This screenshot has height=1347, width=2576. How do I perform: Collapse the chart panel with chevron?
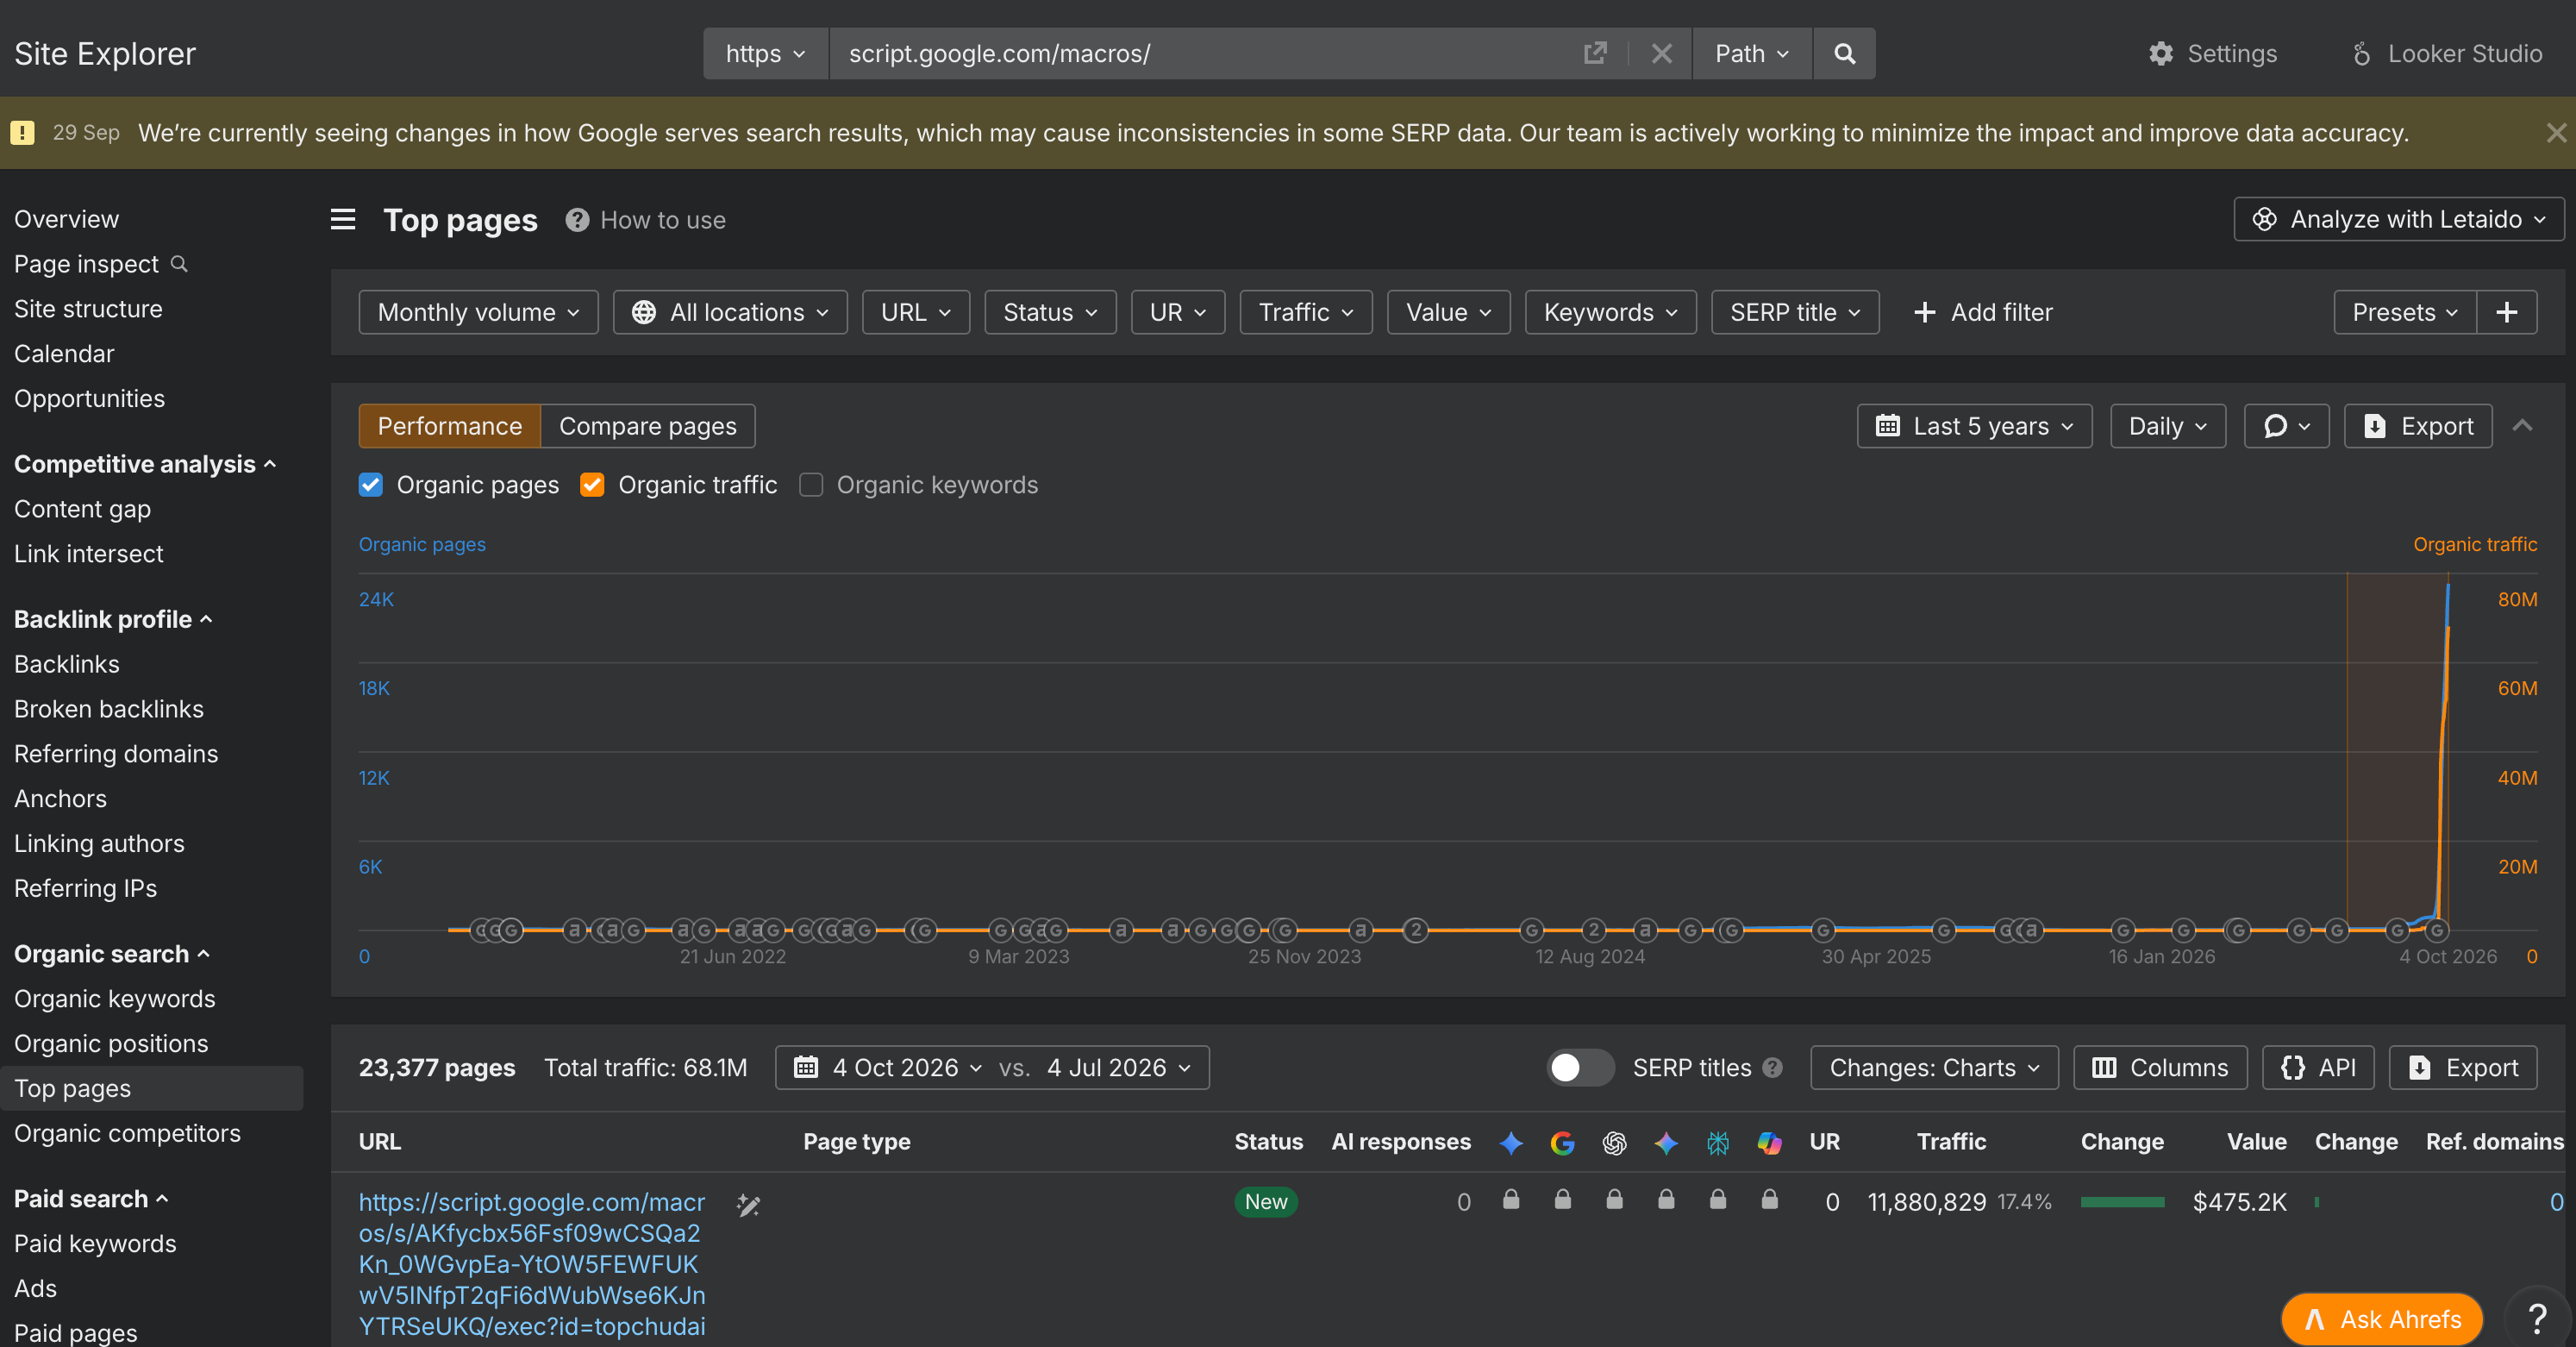(2522, 426)
